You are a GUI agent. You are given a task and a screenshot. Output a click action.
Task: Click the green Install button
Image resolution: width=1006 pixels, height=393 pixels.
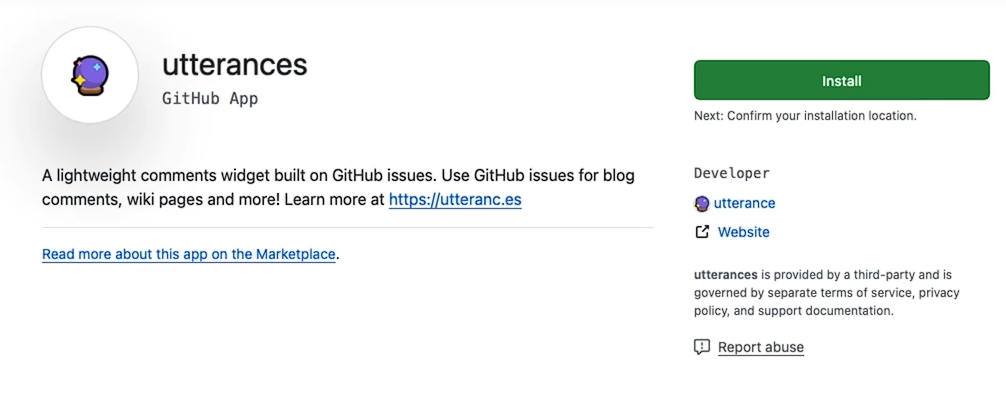(841, 81)
